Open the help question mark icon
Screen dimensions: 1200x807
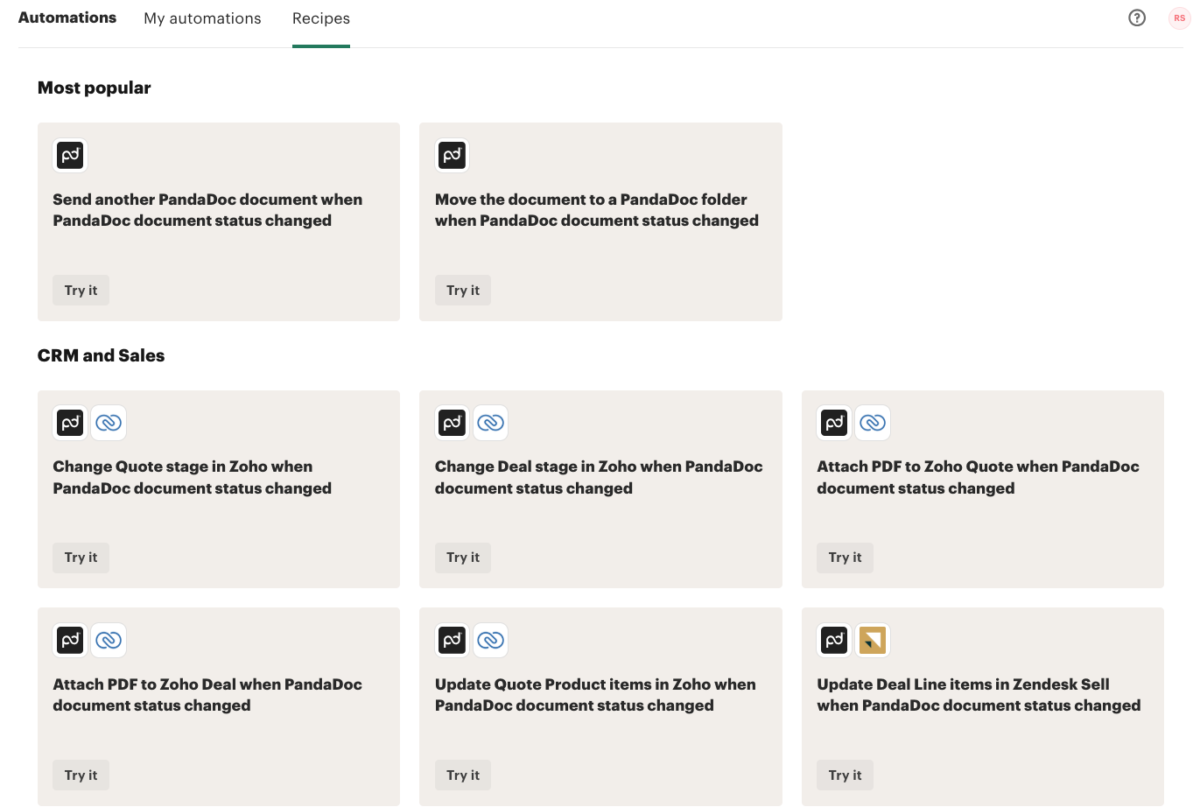(x=1137, y=18)
